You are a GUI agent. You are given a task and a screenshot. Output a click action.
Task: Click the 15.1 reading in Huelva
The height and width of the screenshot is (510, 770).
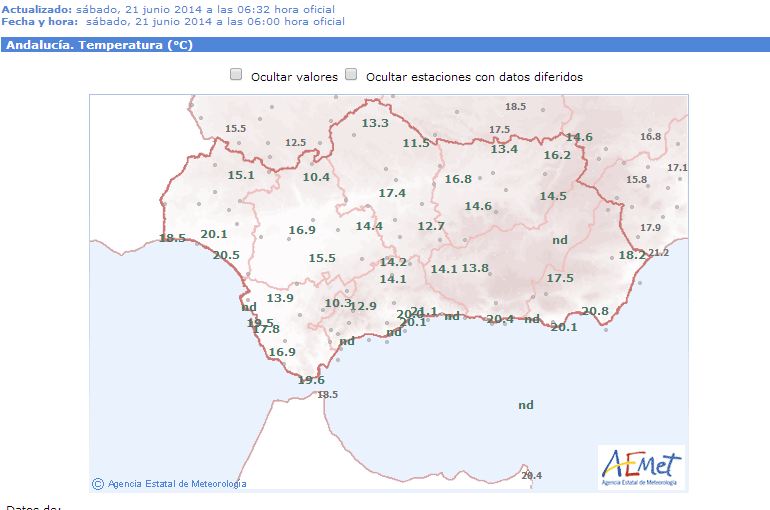(241, 175)
